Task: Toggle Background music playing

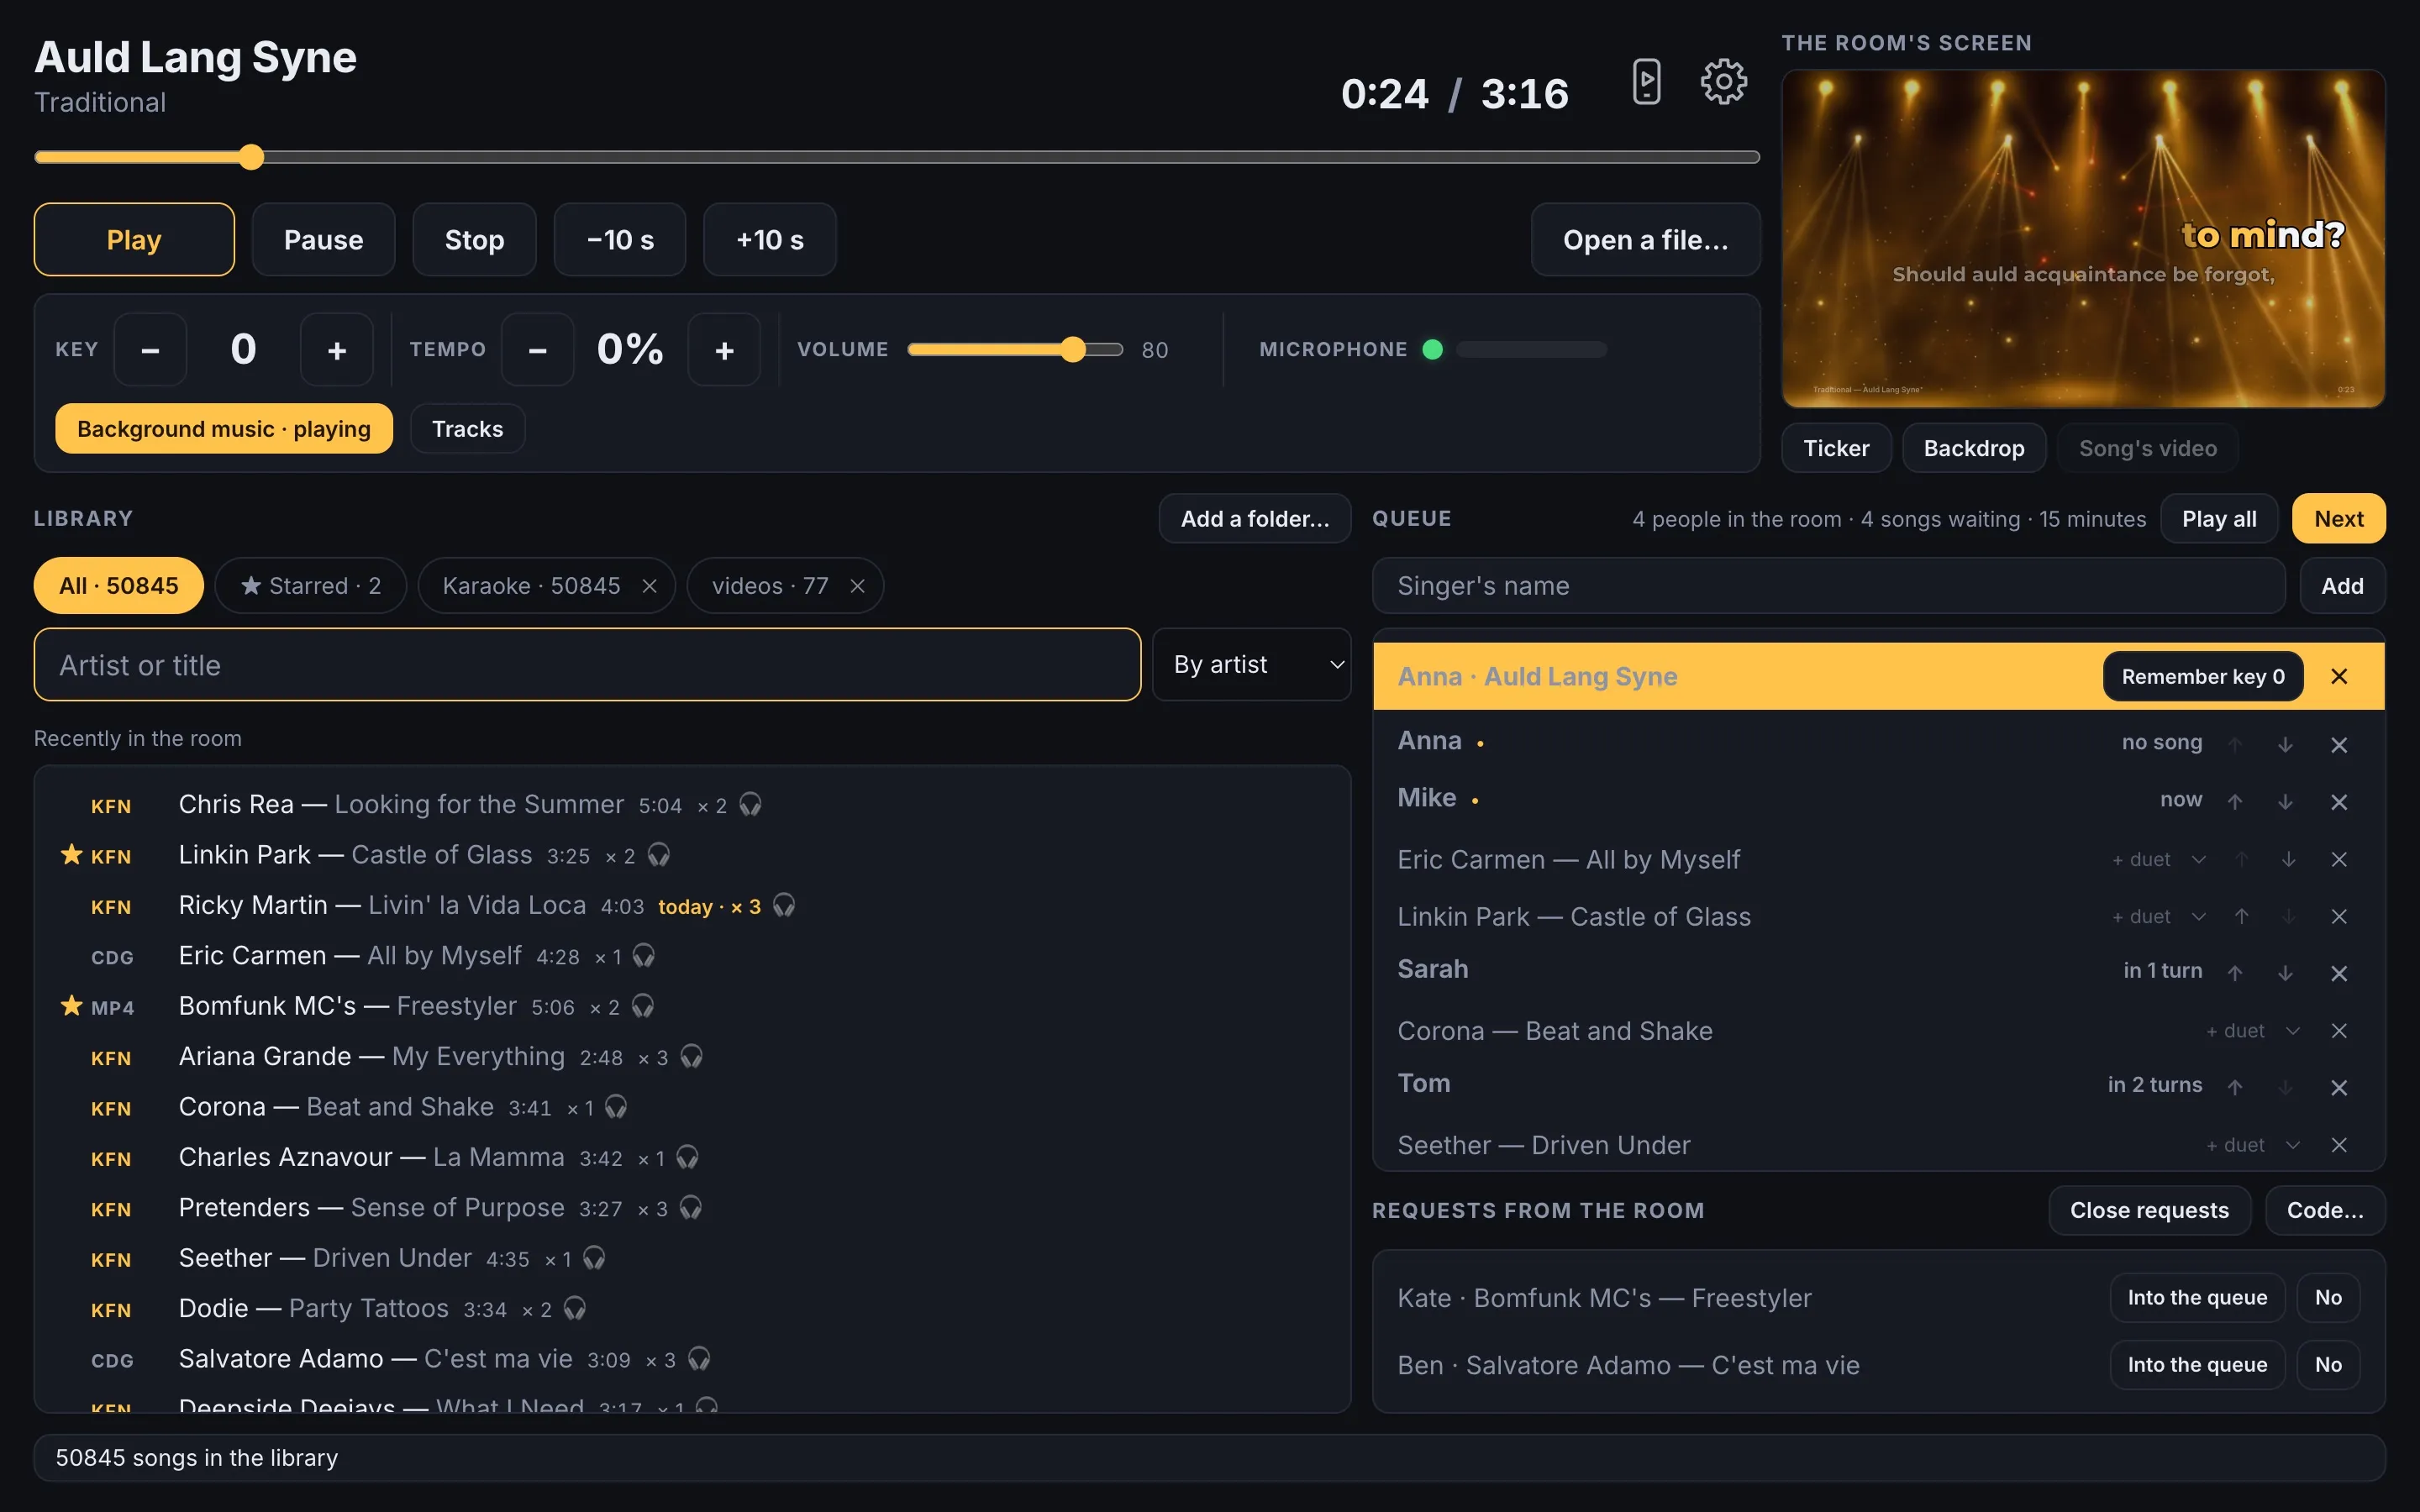Action: pos(224,429)
